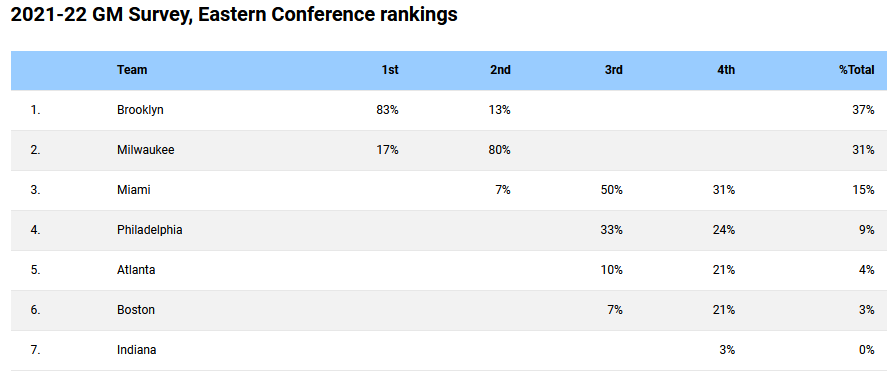Click the 3rd column header
Image resolution: width=893 pixels, height=373 pixels.
614,70
